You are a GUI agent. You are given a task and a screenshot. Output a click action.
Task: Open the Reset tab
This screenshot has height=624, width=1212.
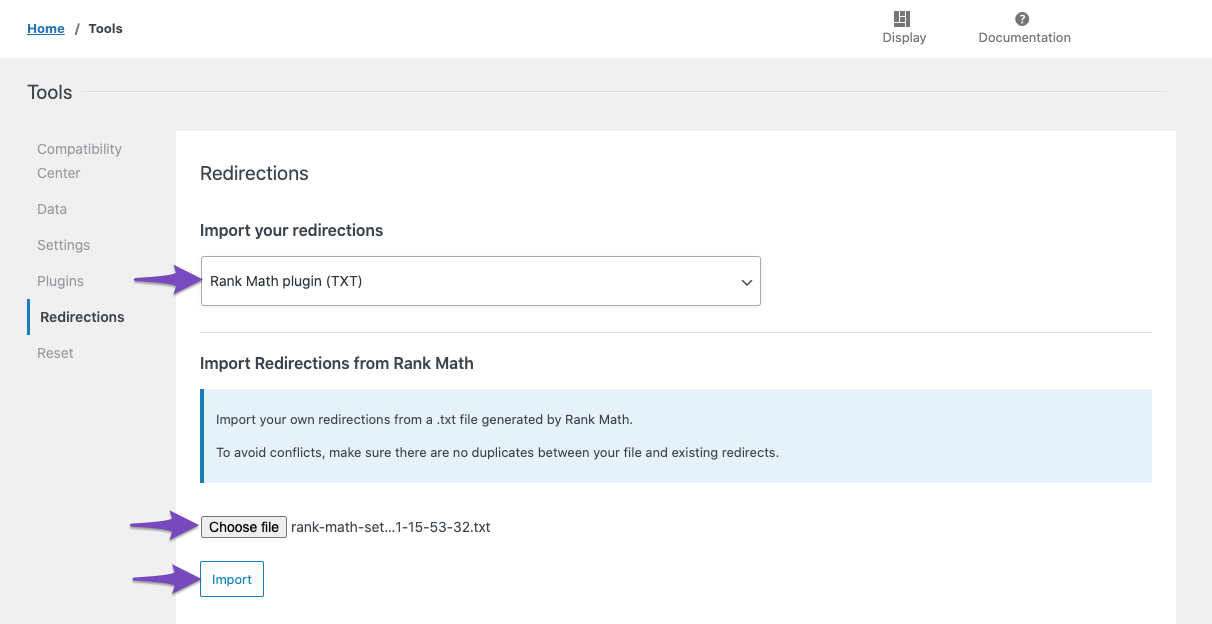(55, 353)
